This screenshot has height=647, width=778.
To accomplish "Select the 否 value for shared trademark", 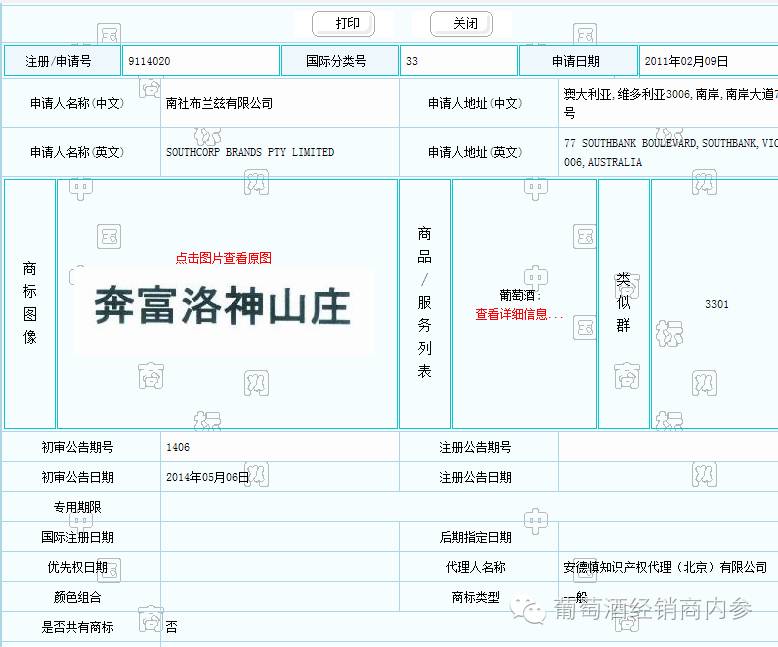I will click(x=172, y=627).
